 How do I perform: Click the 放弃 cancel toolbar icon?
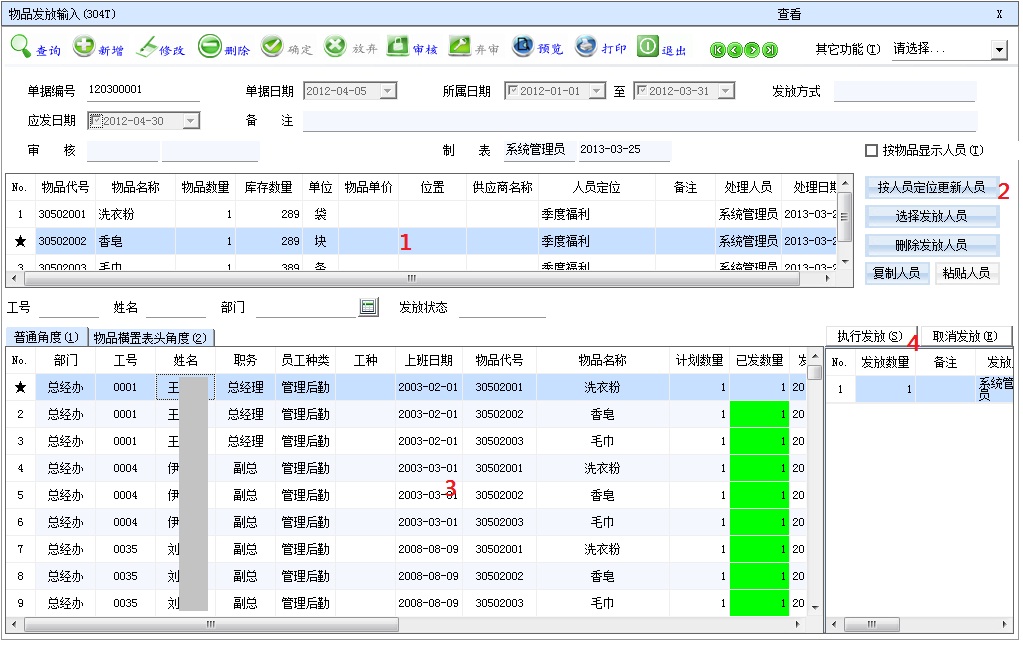tap(335, 46)
